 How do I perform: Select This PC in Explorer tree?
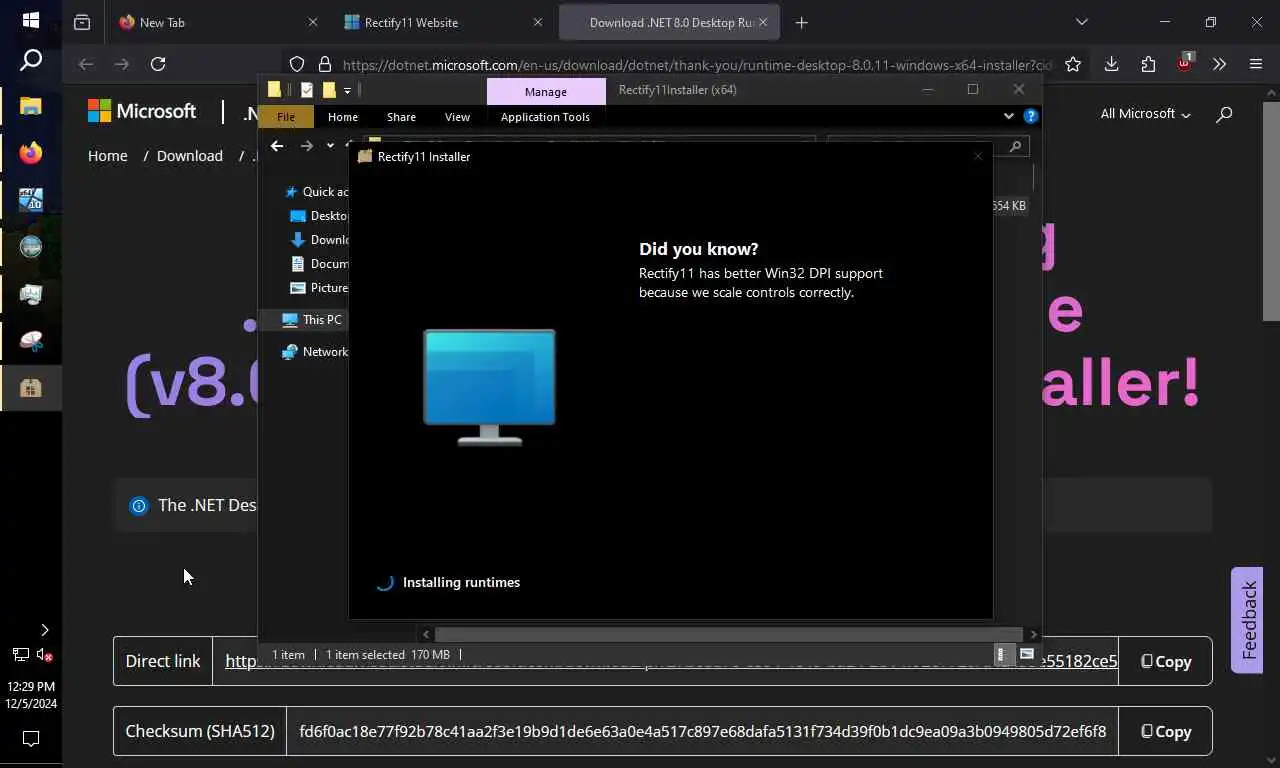[x=312, y=320]
